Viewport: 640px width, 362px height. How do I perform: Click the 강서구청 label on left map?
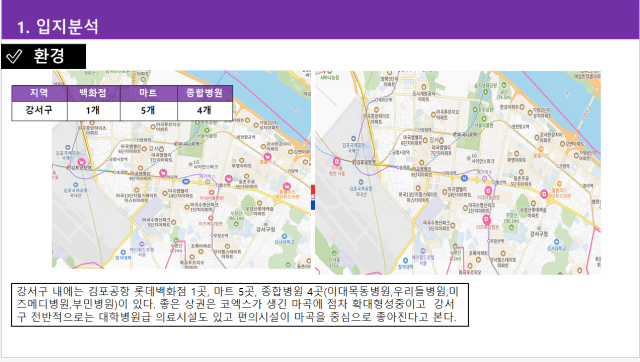[265, 229]
